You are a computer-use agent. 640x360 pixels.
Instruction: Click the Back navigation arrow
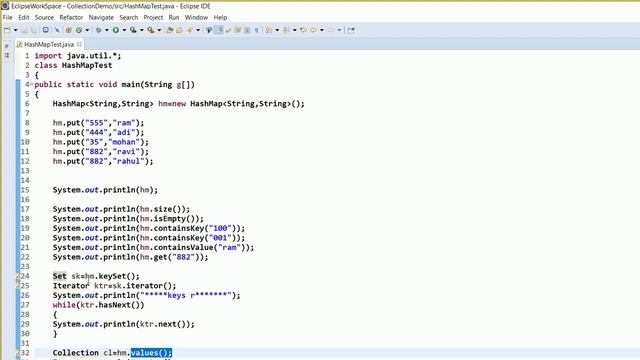click(x=313, y=30)
